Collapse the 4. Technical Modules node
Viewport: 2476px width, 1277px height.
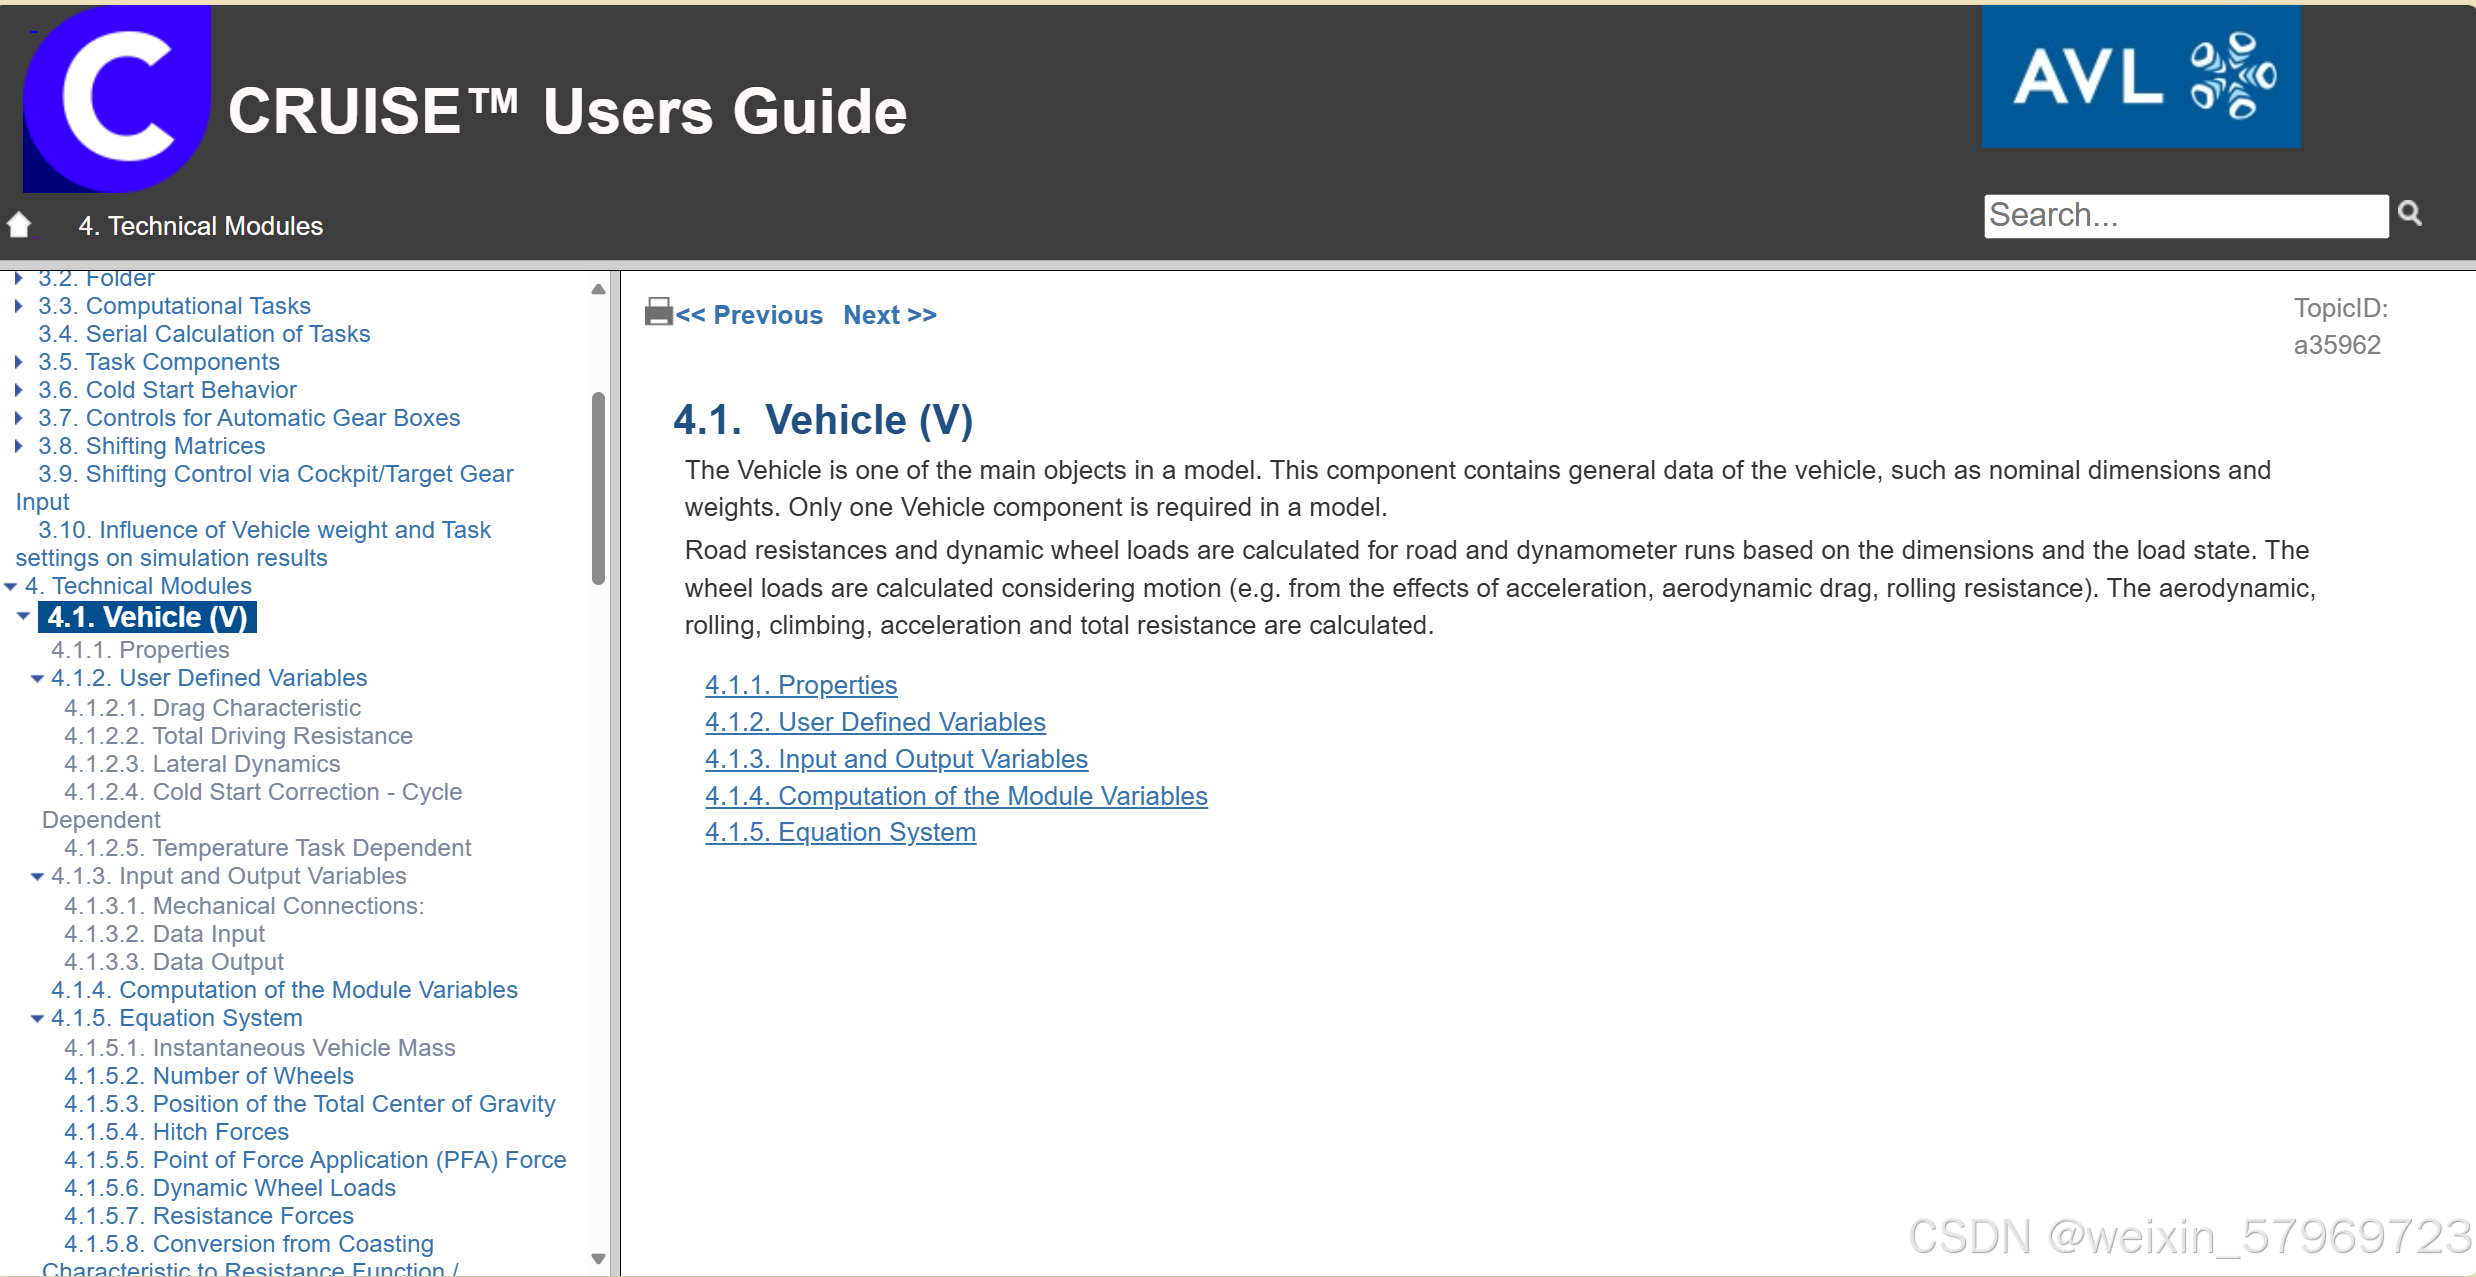11,587
